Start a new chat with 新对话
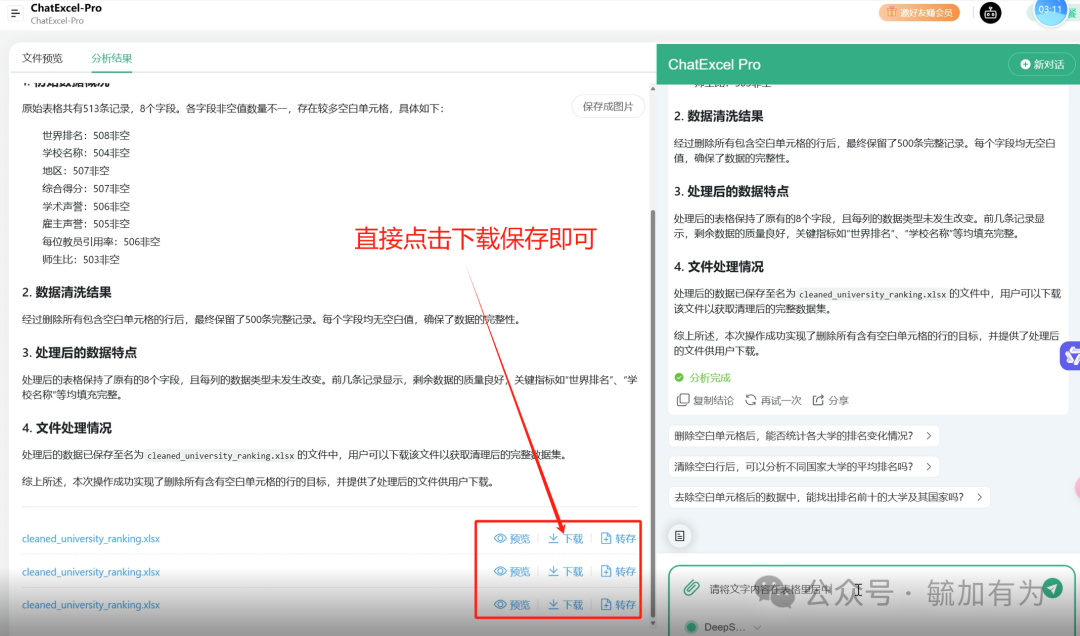1080x636 pixels. point(1042,64)
